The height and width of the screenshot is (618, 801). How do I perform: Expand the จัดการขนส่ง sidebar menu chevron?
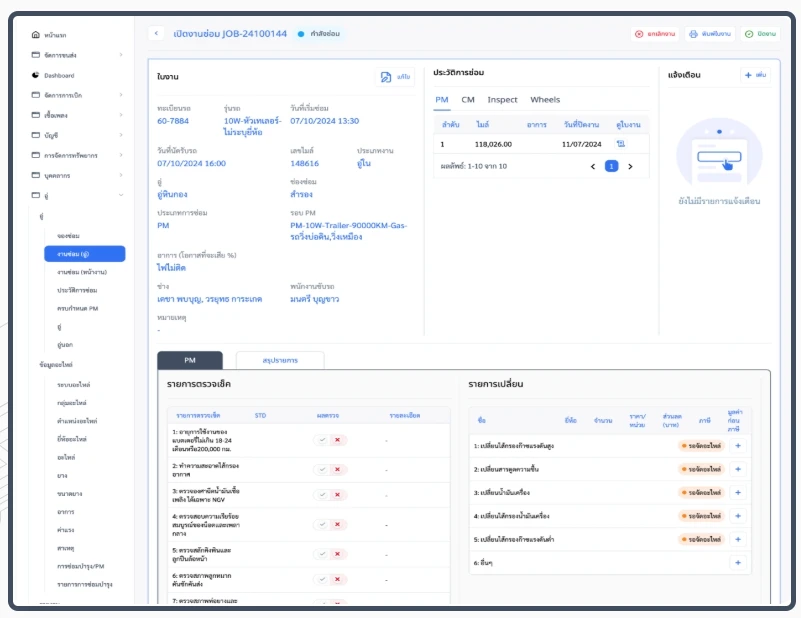coord(121,55)
